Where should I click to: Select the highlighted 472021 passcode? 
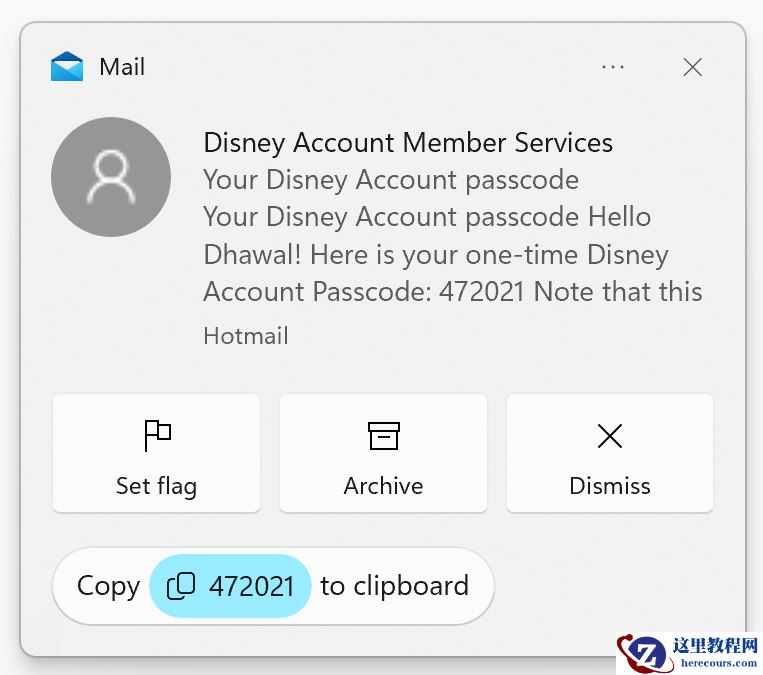pyautogui.click(x=251, y=586)
